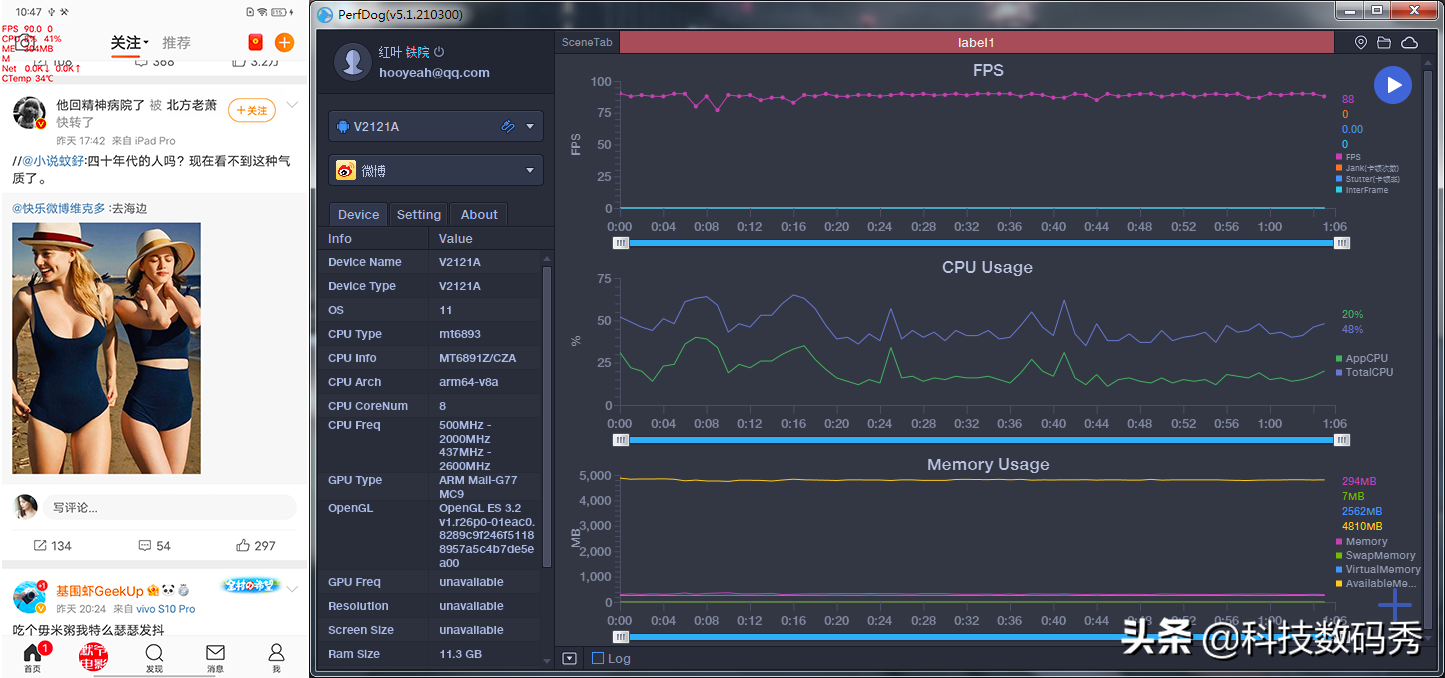Image resolution: width=1445 pixels, height=678 pixels.
Task: Switch to the 推荐 tab in Weibo
Action: (176, 43)
